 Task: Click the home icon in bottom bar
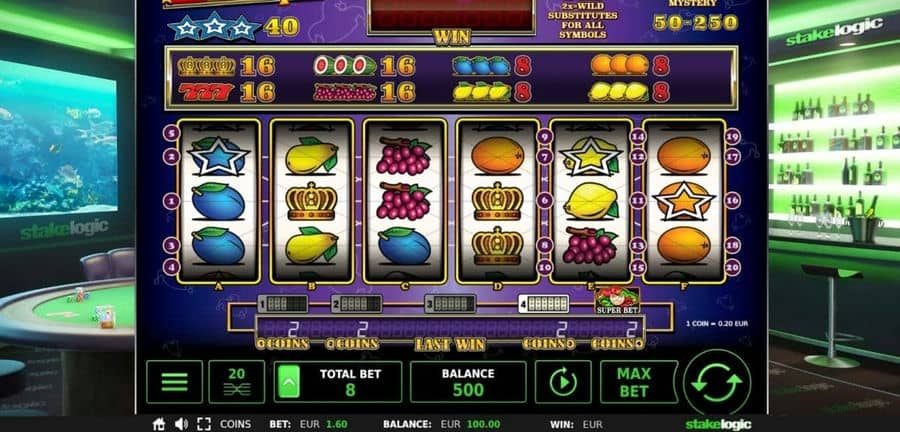click(x=159, y=425)
